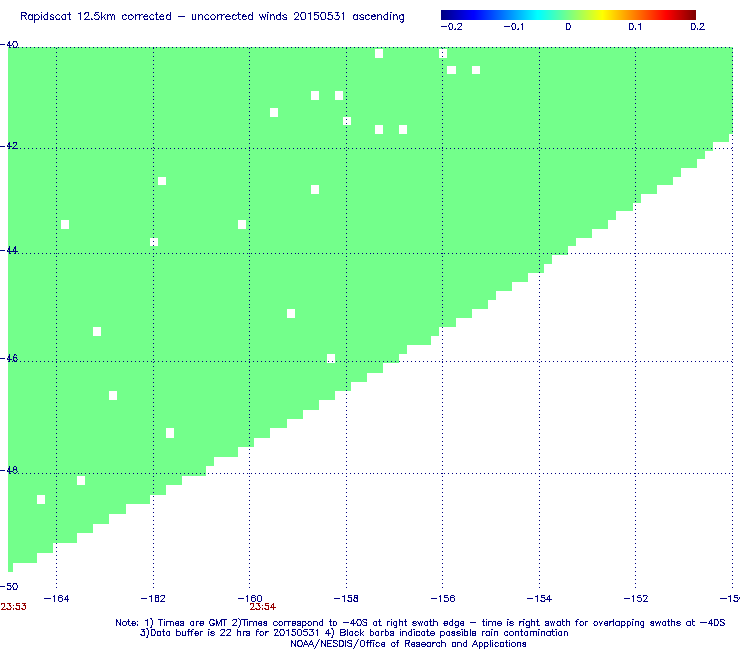Image resolution: width=740 pixels, height=650 pixels.
Task: Click the note line about GMT times
Action: coord(420,623)
